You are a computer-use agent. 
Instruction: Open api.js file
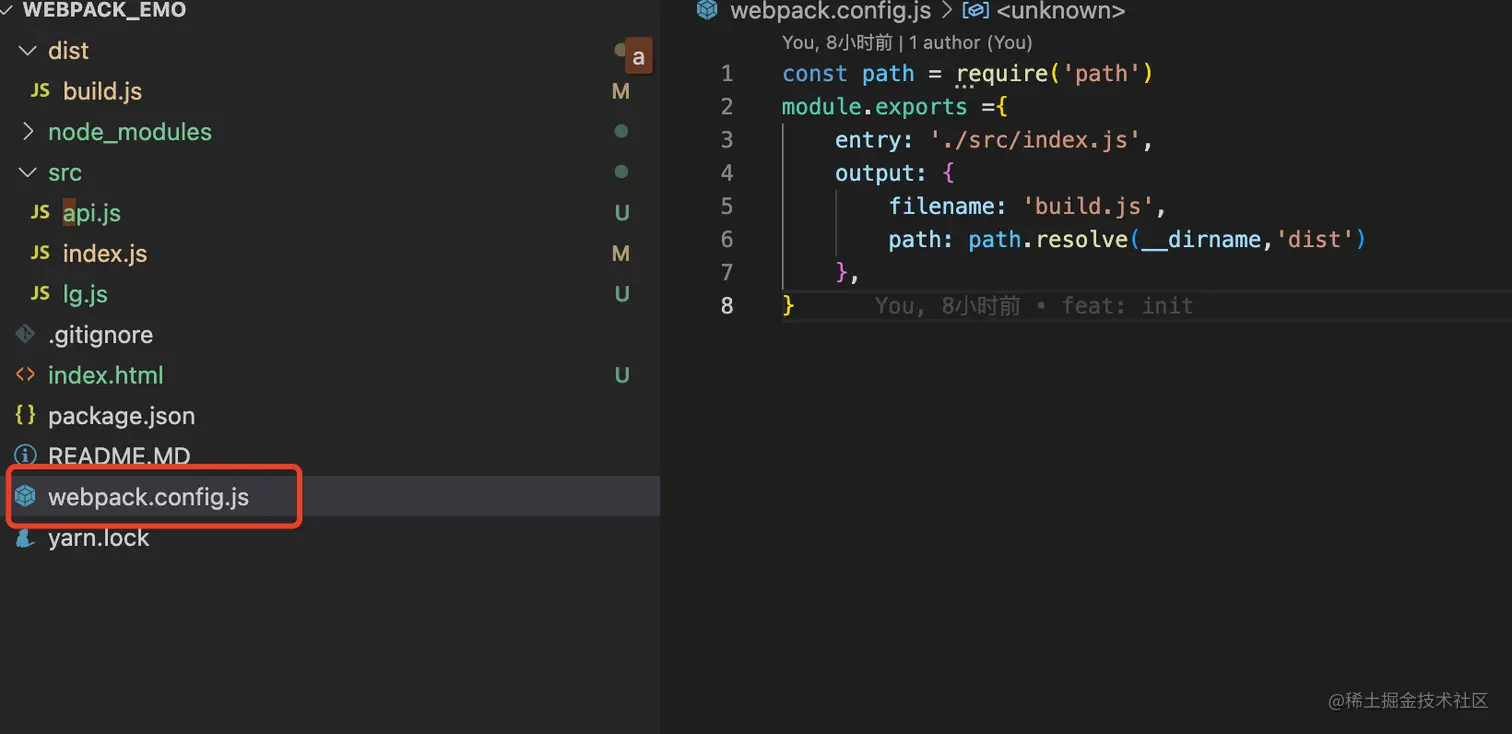click(x=92, y=213)
